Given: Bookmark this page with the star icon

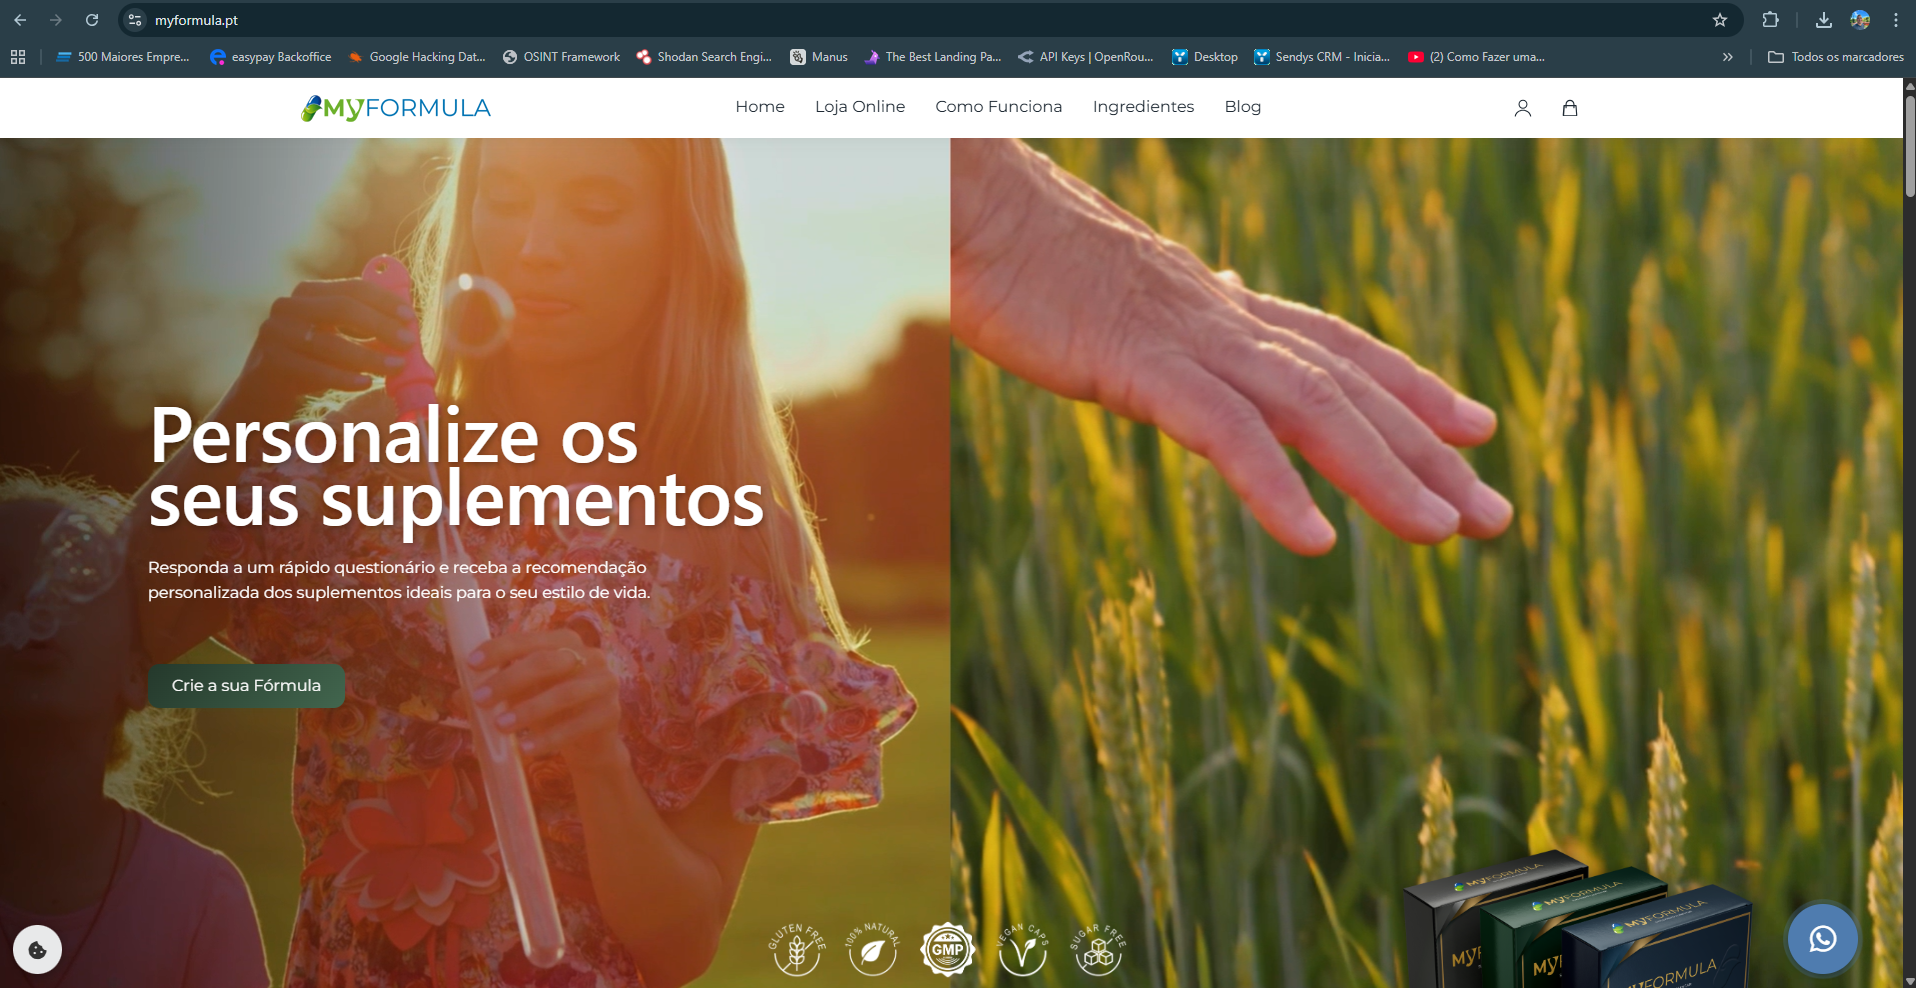Looking at the screenshot, I should (x=1719, y=20).
